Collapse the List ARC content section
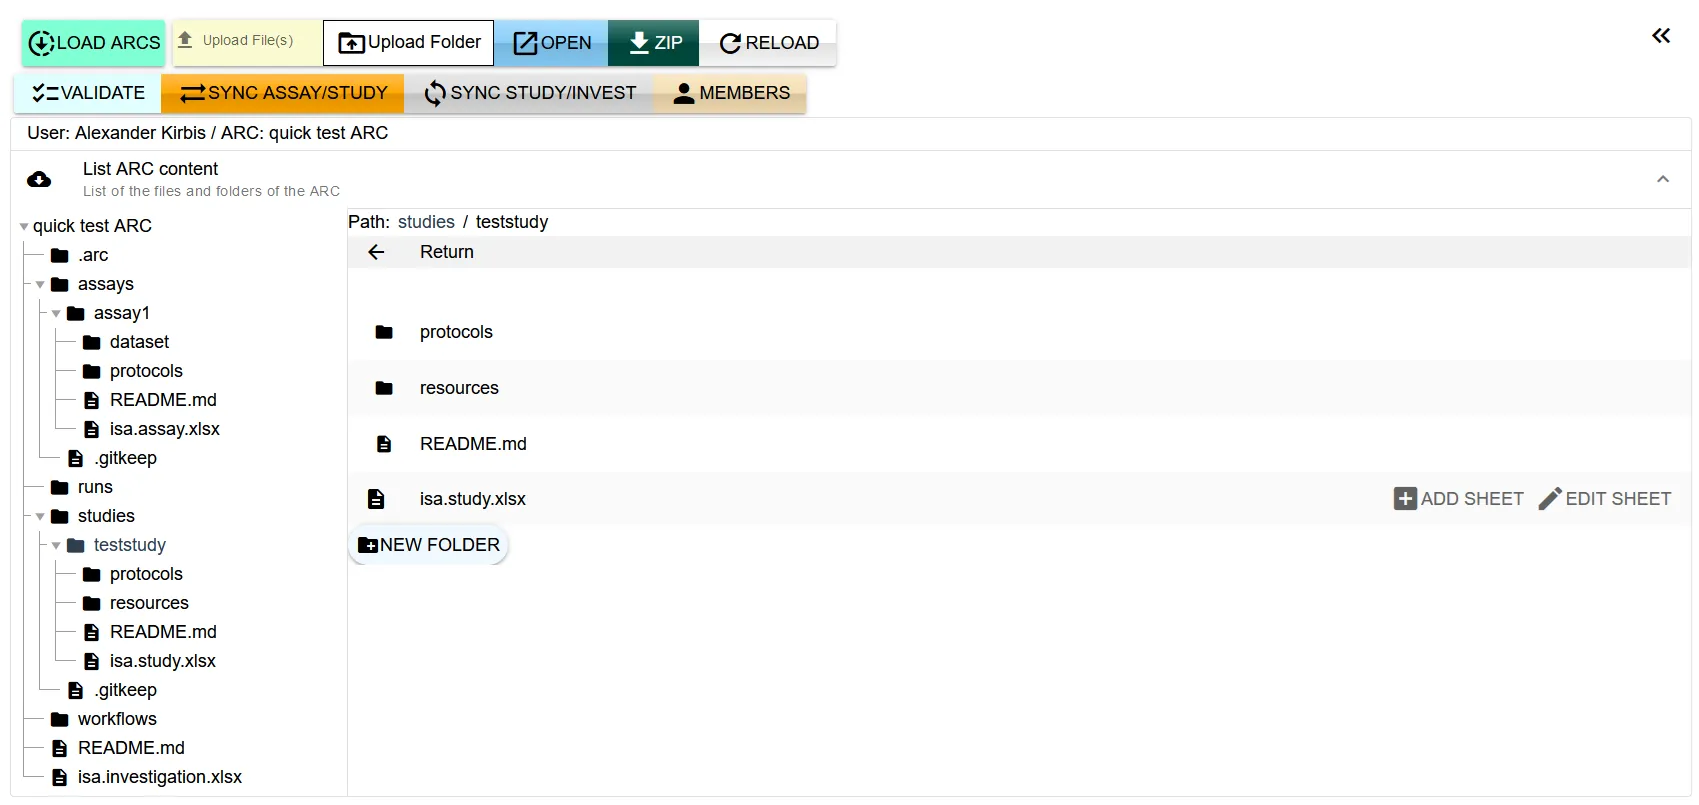 1662,179
